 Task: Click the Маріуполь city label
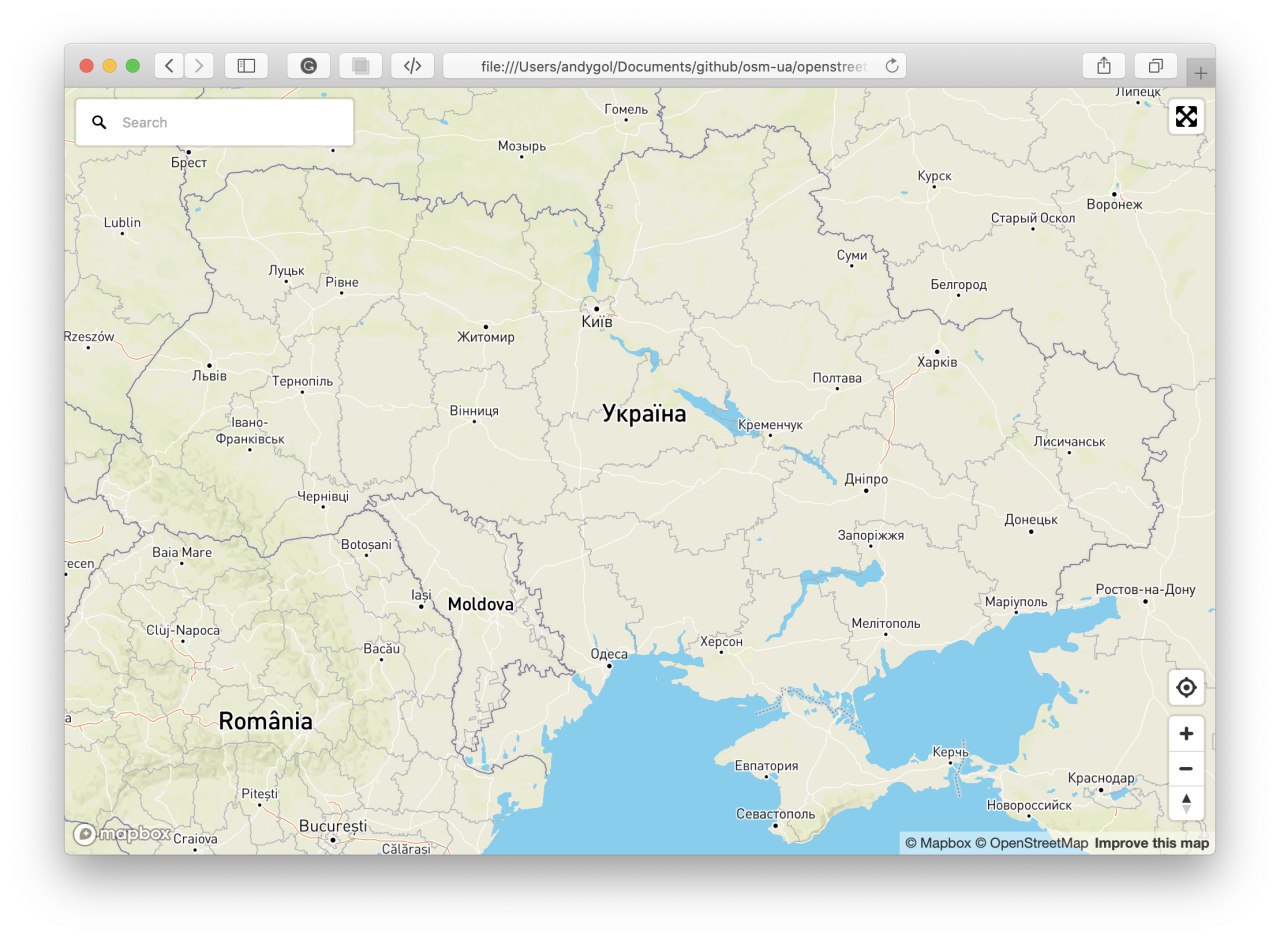pyautogui.click(x=1016, y=601)
